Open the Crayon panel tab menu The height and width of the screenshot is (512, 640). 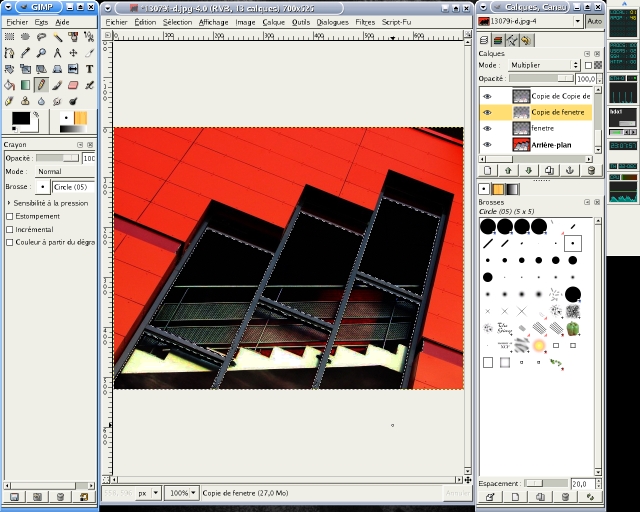click(x=80, y=145)
